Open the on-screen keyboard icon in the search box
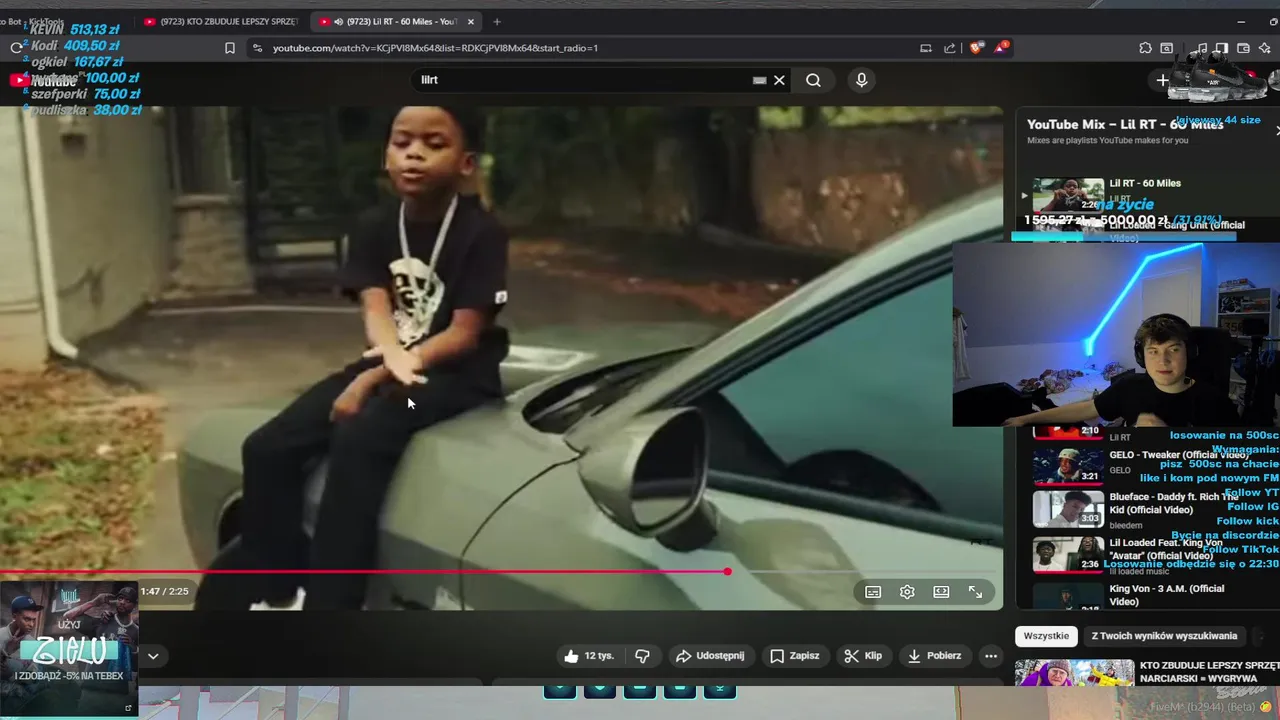The height and width of the screenshot is (720, 1280). [759, 80]
